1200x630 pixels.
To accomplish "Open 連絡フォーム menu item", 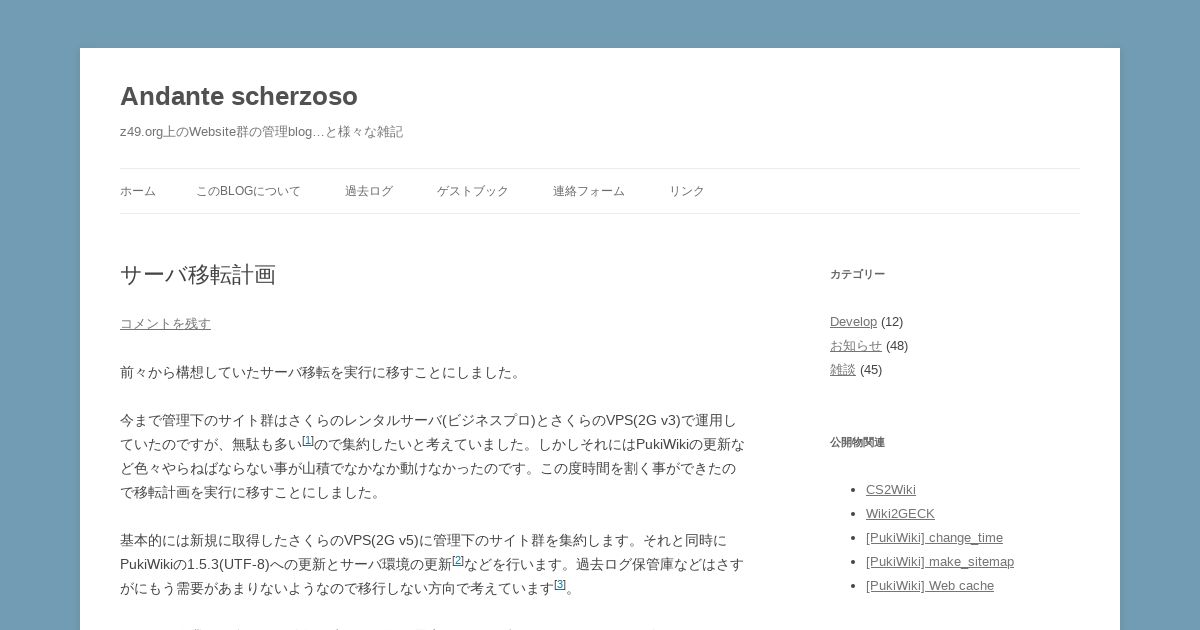I will coord(589,191).
